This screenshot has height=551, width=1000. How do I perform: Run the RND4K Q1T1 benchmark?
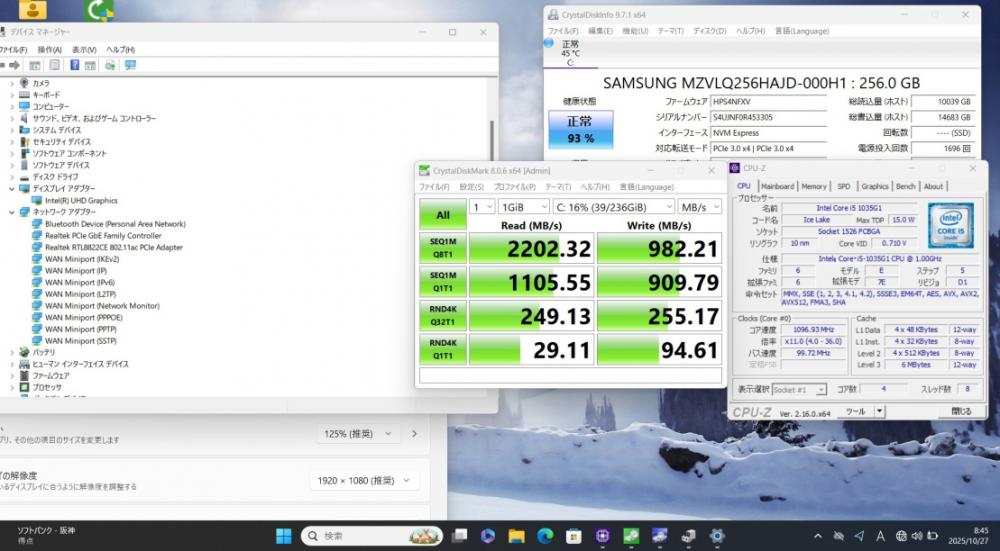point(443,349)
